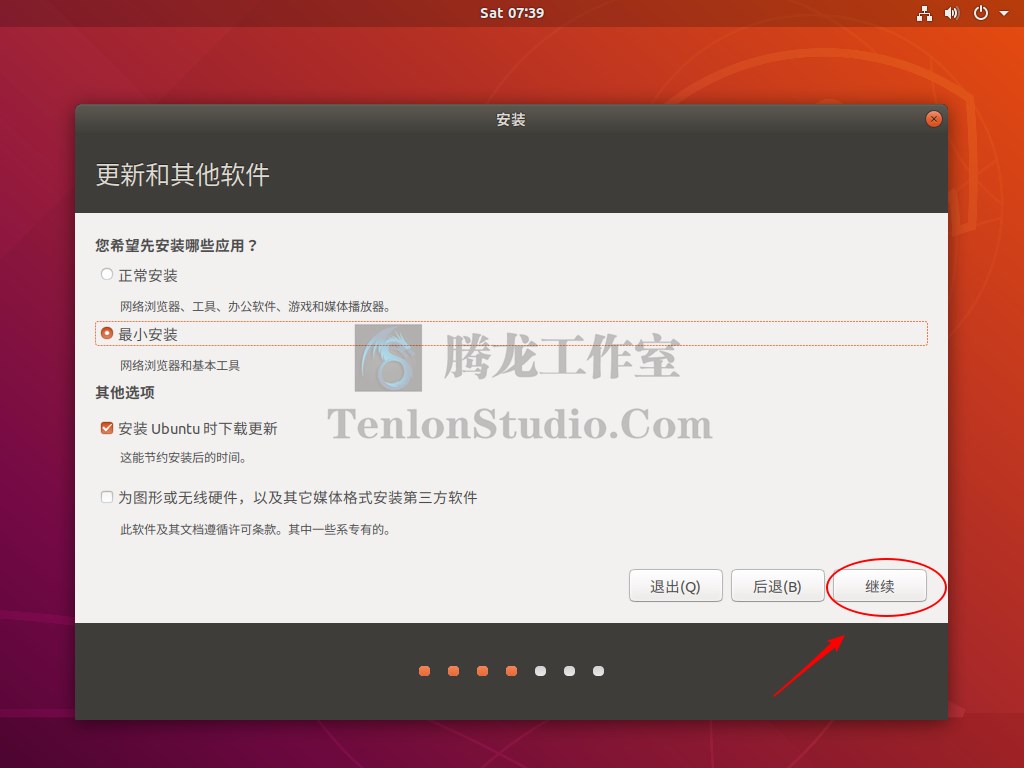Open the network status icon in top bar
This screenshot has height=768, width=1024.
click(924, 13)
